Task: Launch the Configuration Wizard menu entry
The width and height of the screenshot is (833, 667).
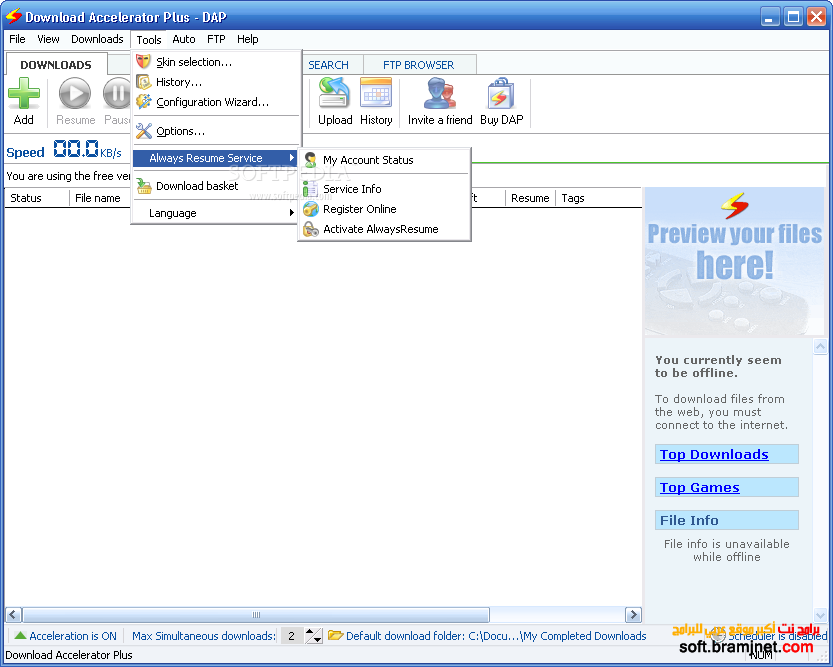Action: pos(212,102)
